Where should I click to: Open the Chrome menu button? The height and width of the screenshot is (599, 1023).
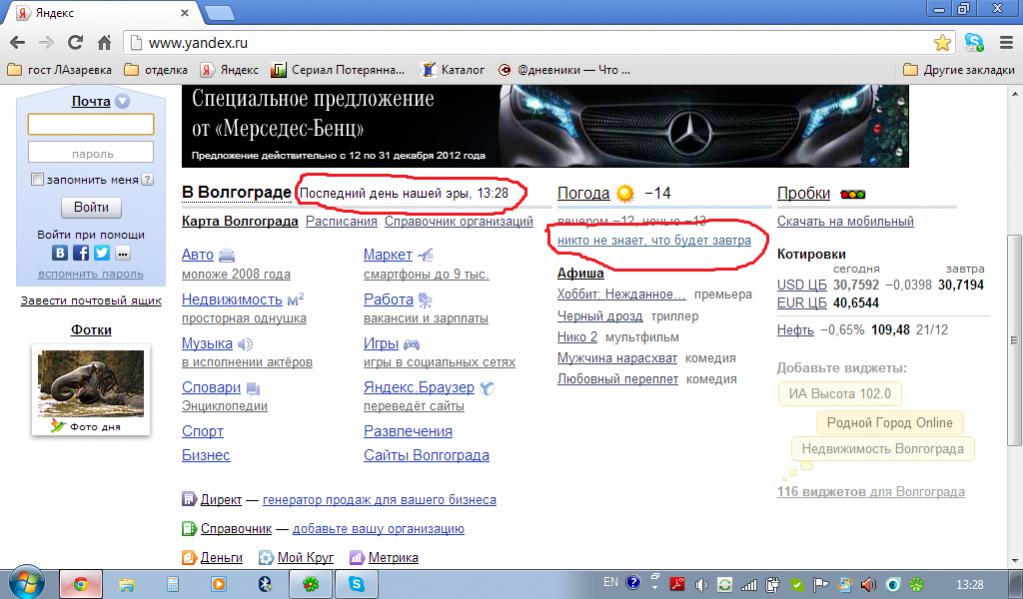coord(1003,43)
